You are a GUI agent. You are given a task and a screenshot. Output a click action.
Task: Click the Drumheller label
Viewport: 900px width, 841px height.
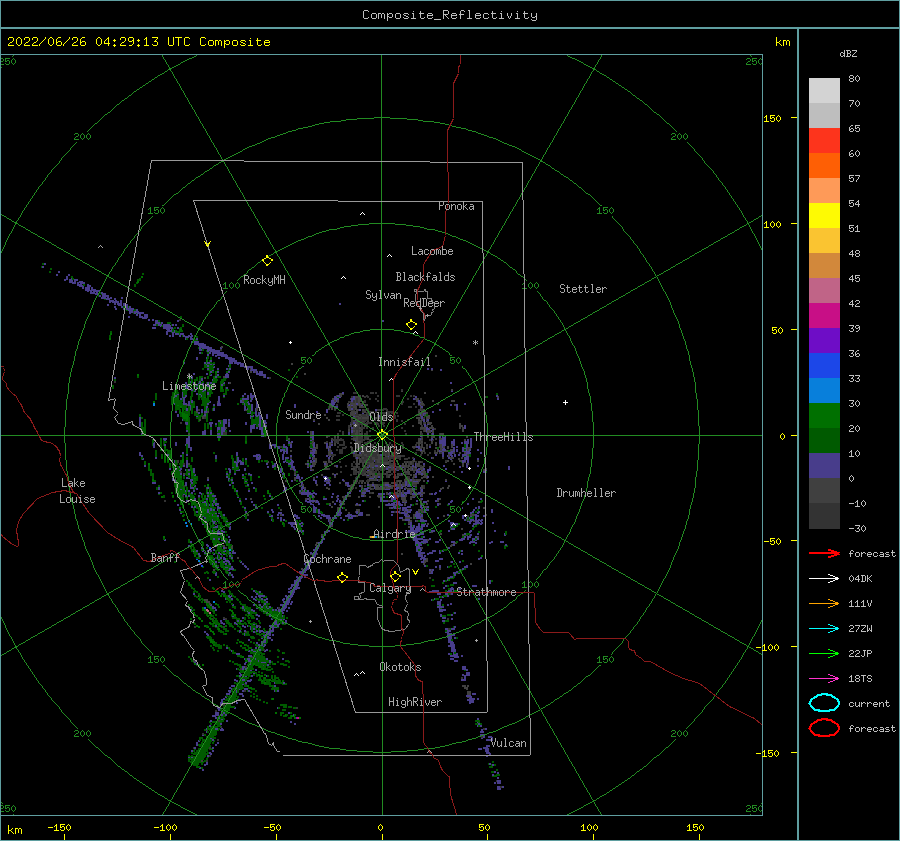coord(586,493)
